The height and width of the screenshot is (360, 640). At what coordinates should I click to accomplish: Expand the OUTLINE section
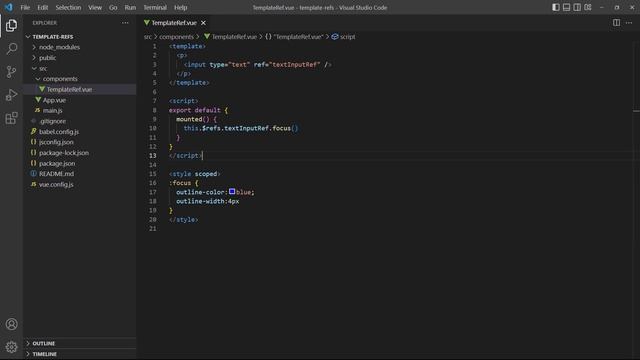80,344
